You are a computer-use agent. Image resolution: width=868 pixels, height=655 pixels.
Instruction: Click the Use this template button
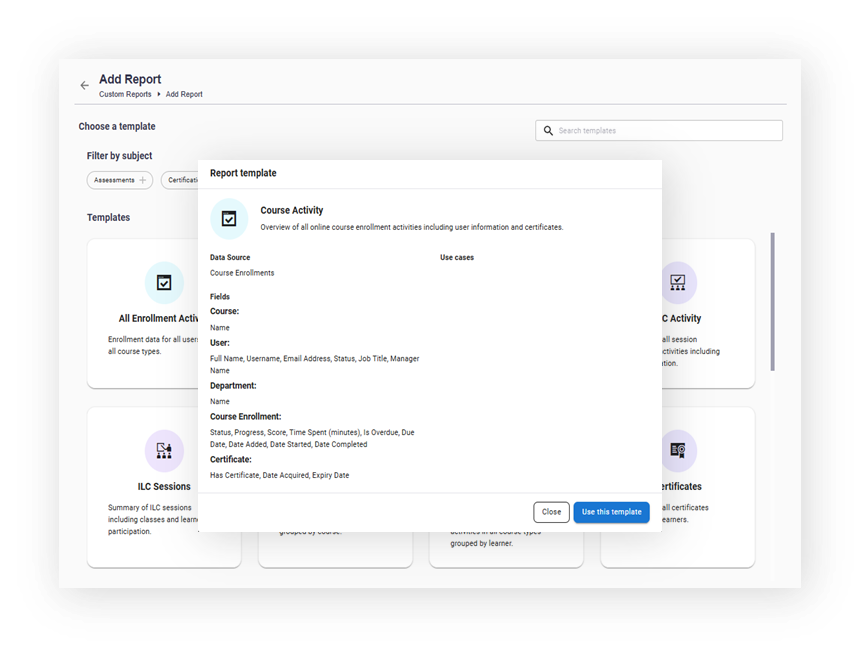pyautogui.click(x=612, y=512)
